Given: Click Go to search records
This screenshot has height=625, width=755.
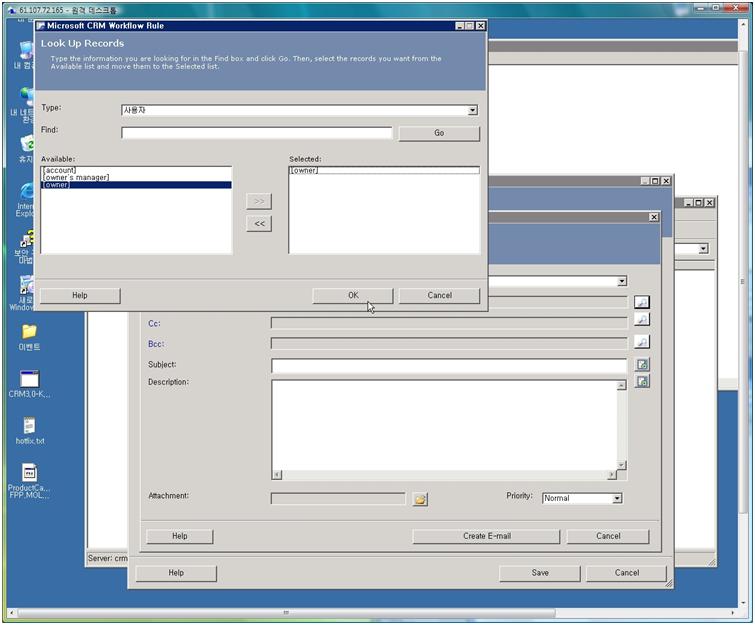Looking at the screenshot, I should 439,133.
